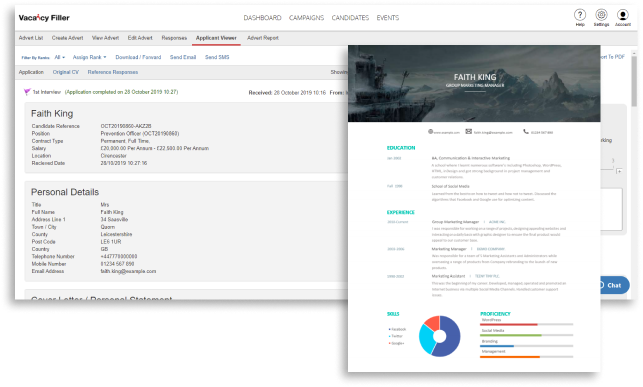The width and height of the screenshot is (643, 387).
Task: Click the purple 1st Interview rank flag
Action: [27, 92]
